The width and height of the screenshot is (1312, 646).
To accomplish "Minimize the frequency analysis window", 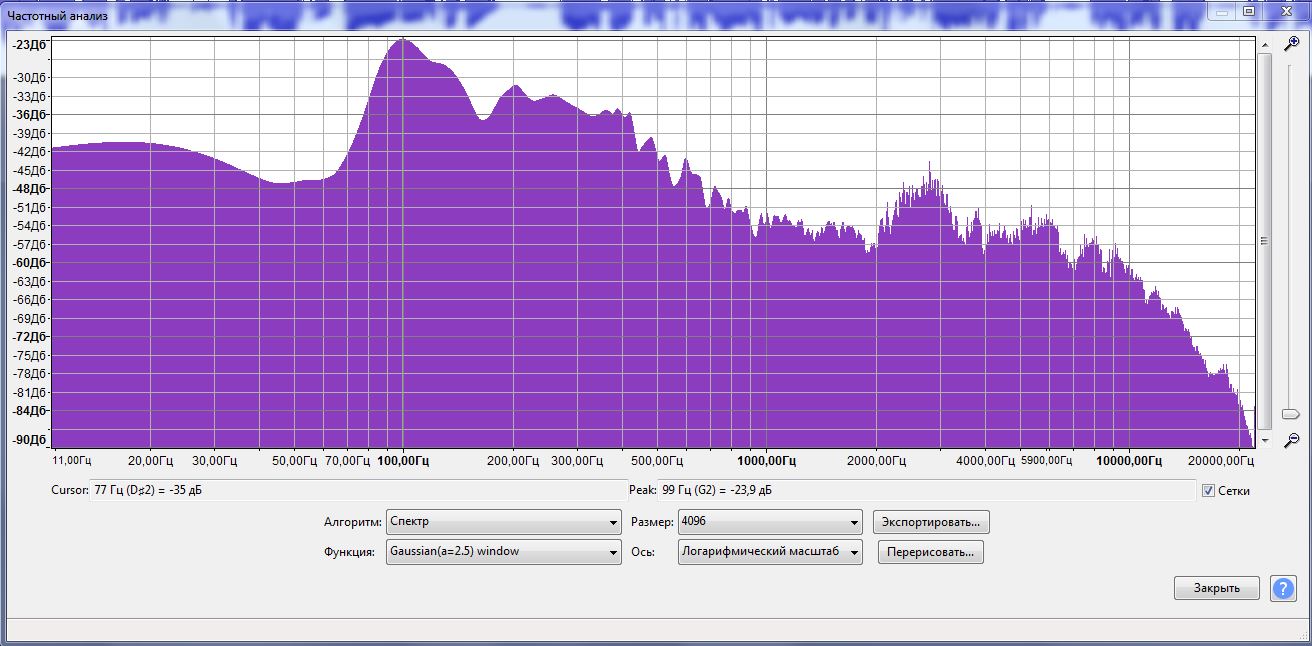I will [1222, 11].
